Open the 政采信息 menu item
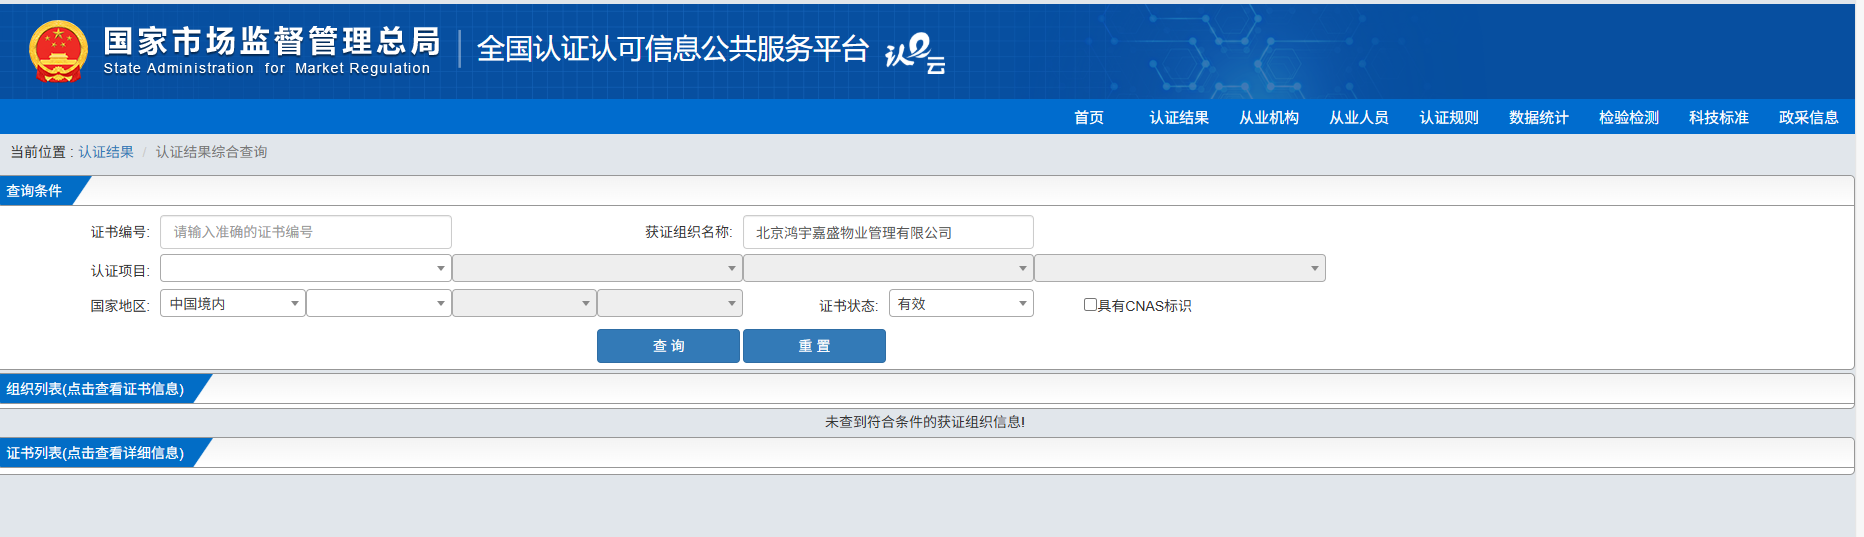Viewport: 1864px width, 537px height. [x=1809, y=117]
